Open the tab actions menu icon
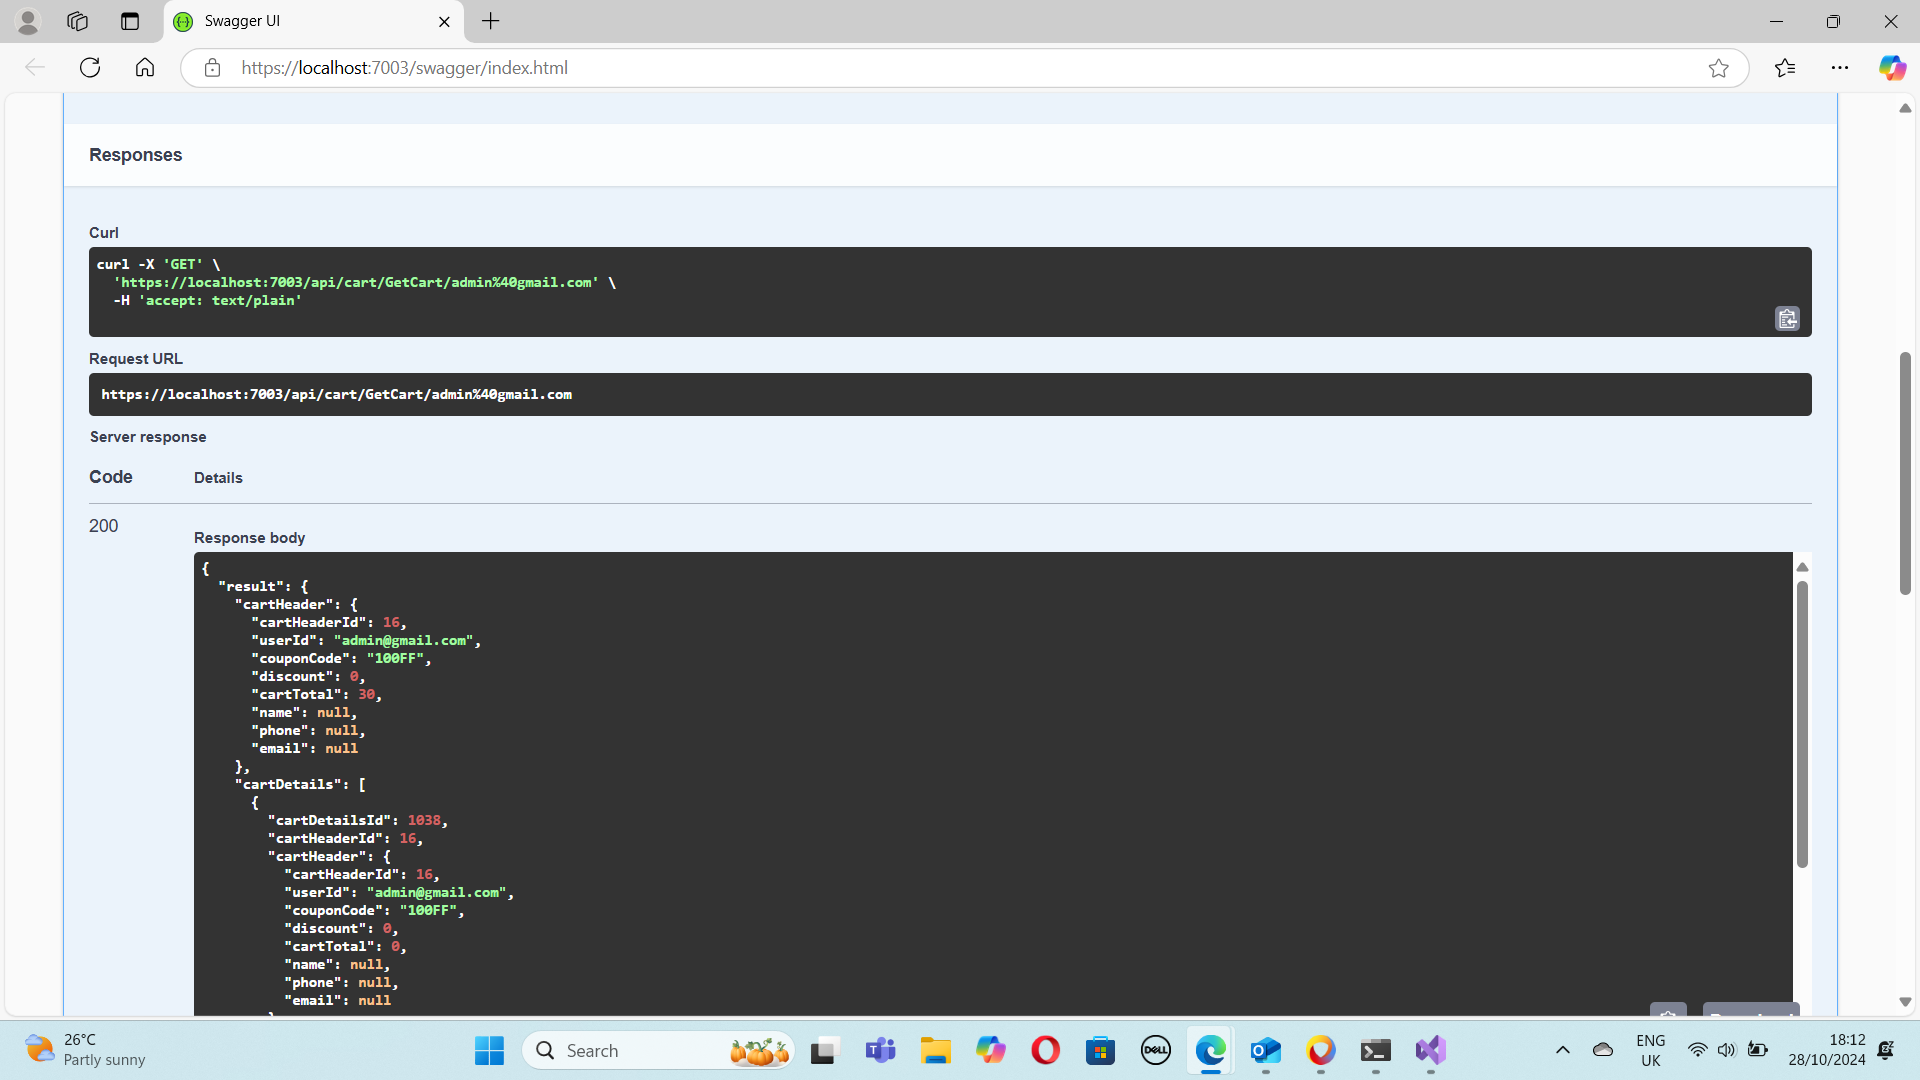Screen dimensions: 1920x1080 (x=130, y=21)
